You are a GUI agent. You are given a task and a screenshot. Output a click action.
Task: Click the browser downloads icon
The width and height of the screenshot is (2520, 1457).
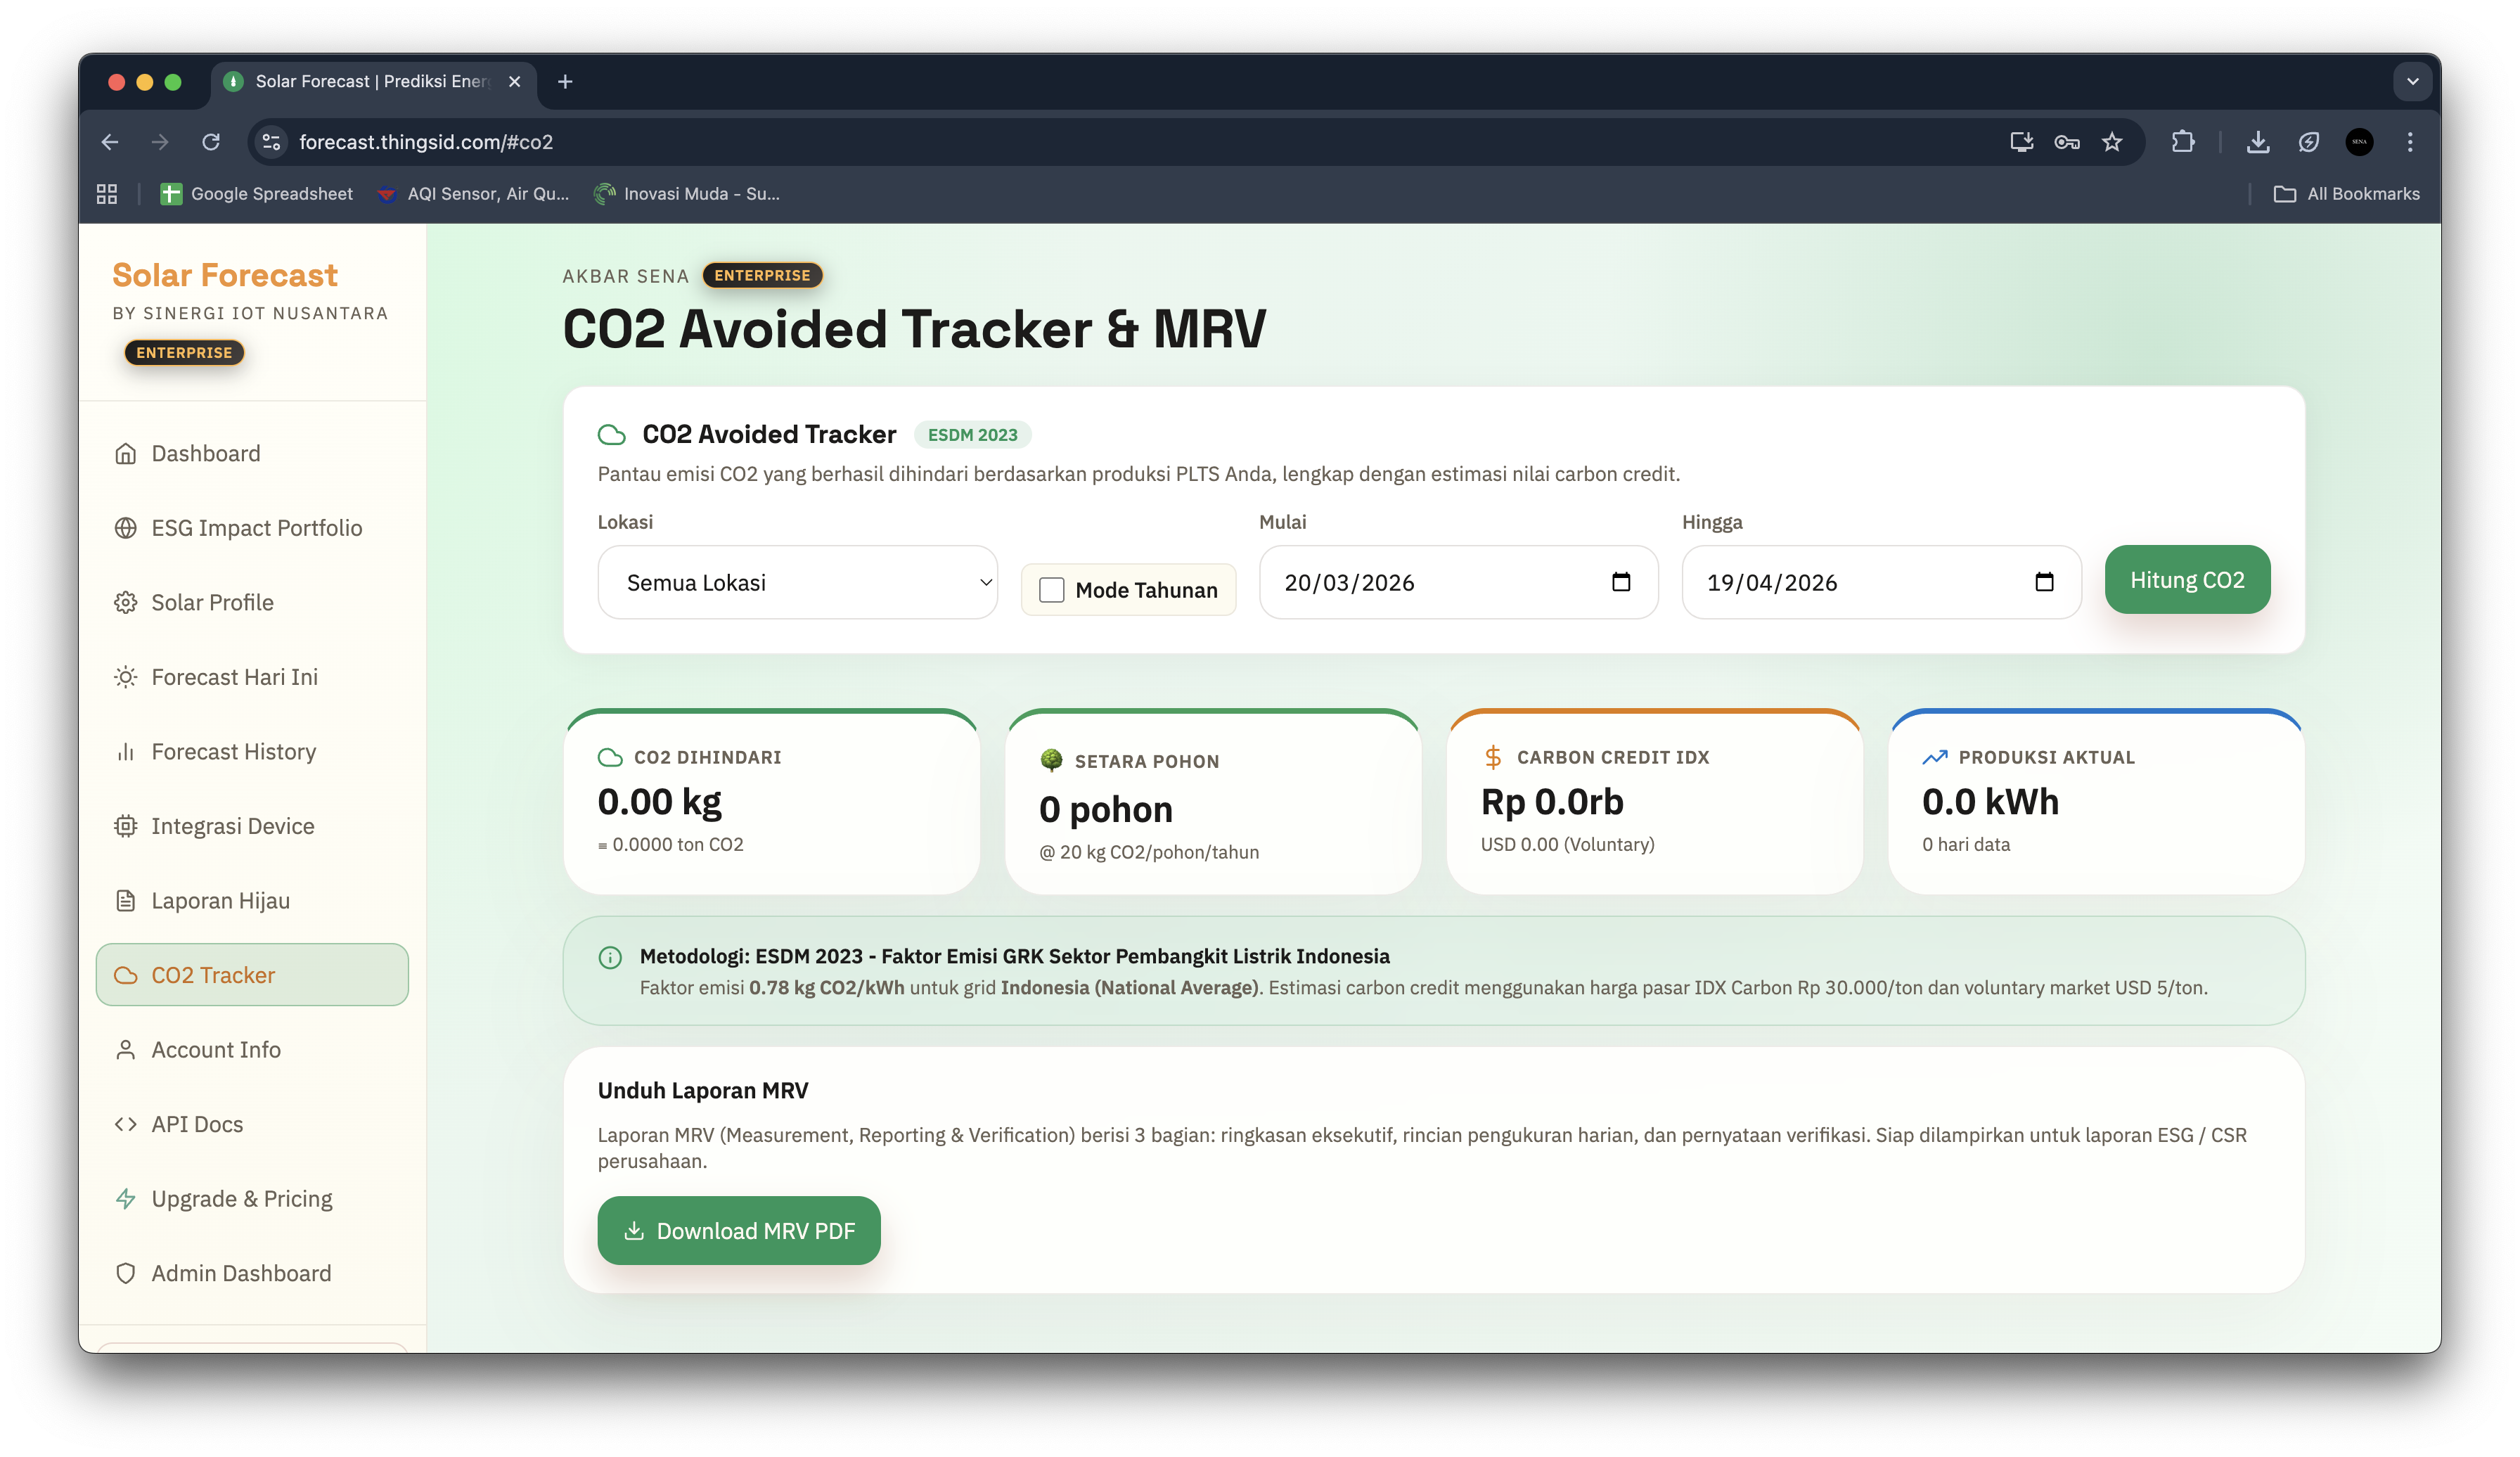pos(2257,142)
